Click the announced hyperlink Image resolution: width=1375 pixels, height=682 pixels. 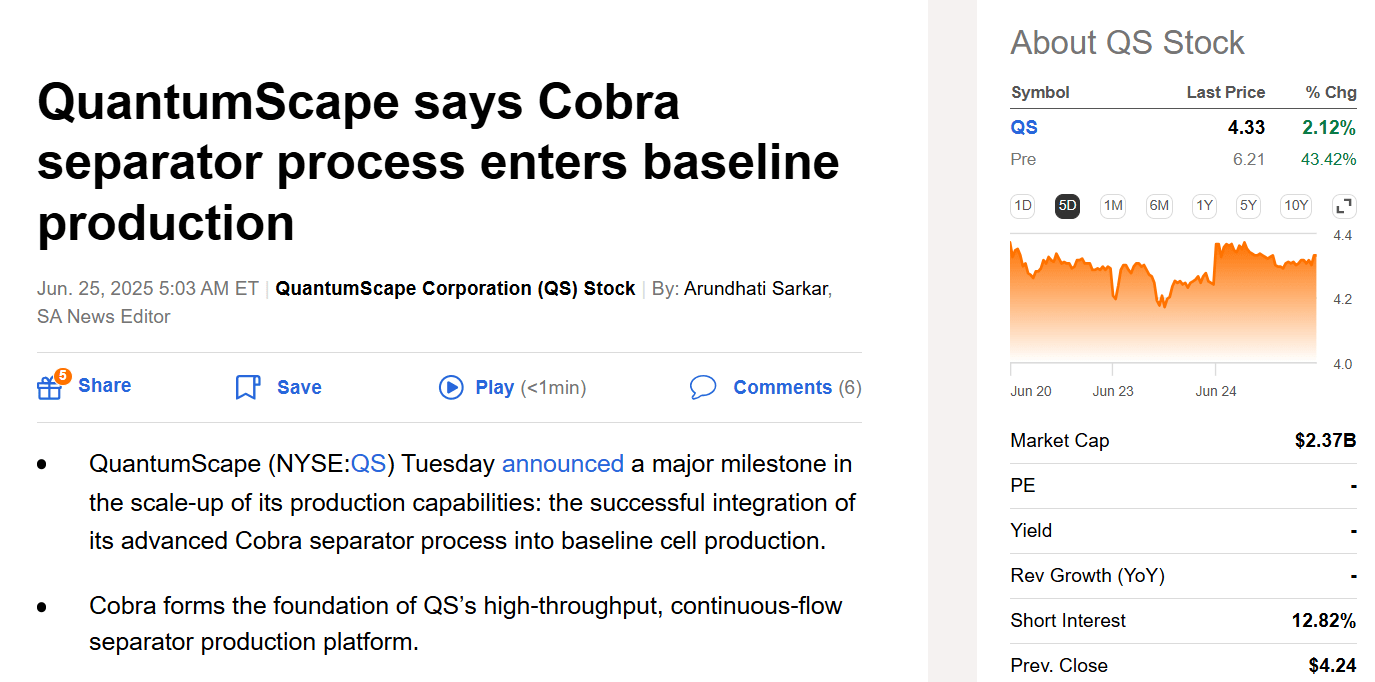[x=563, y=463]
